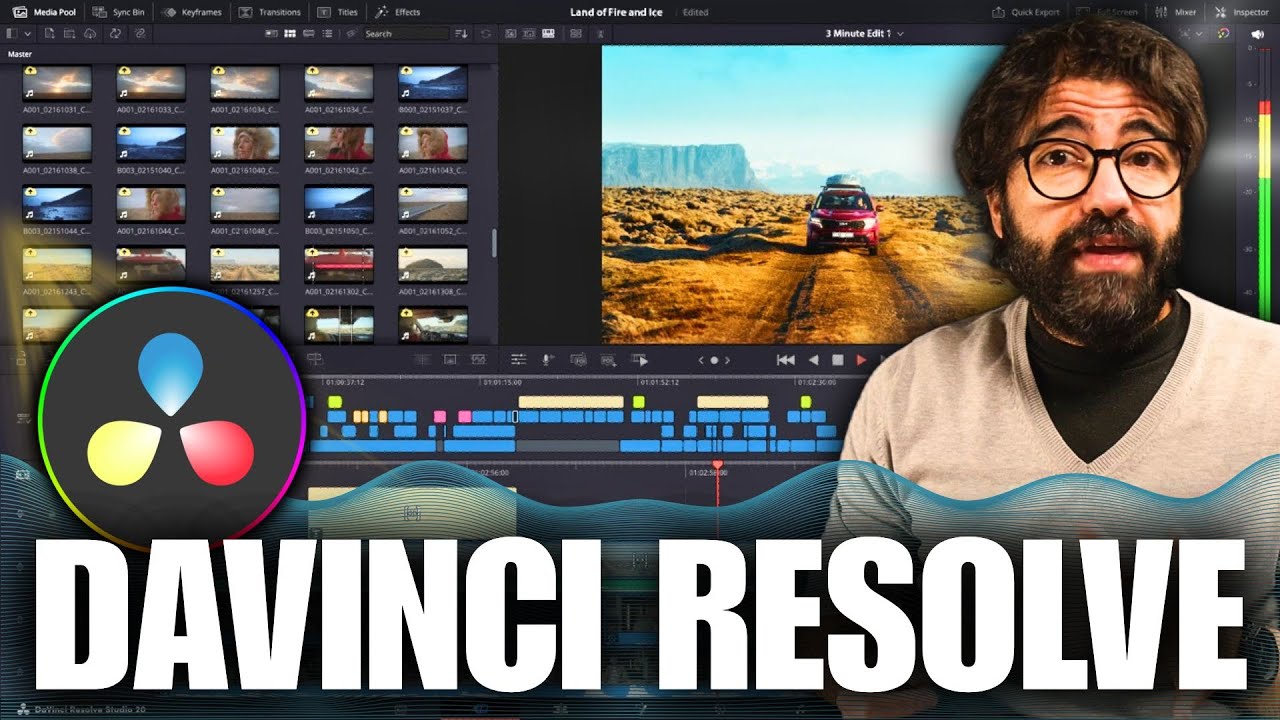Open the timeline tools sliders icon

pyautogui.click(x=518, y=360)
